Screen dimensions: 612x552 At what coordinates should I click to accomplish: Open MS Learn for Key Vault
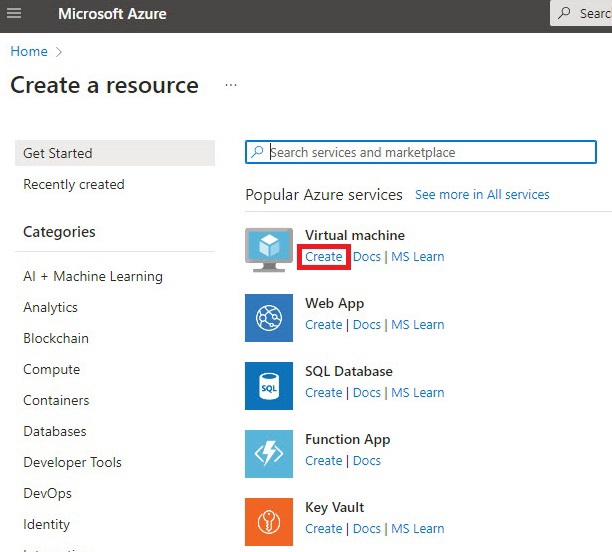(x=418, y=528)
